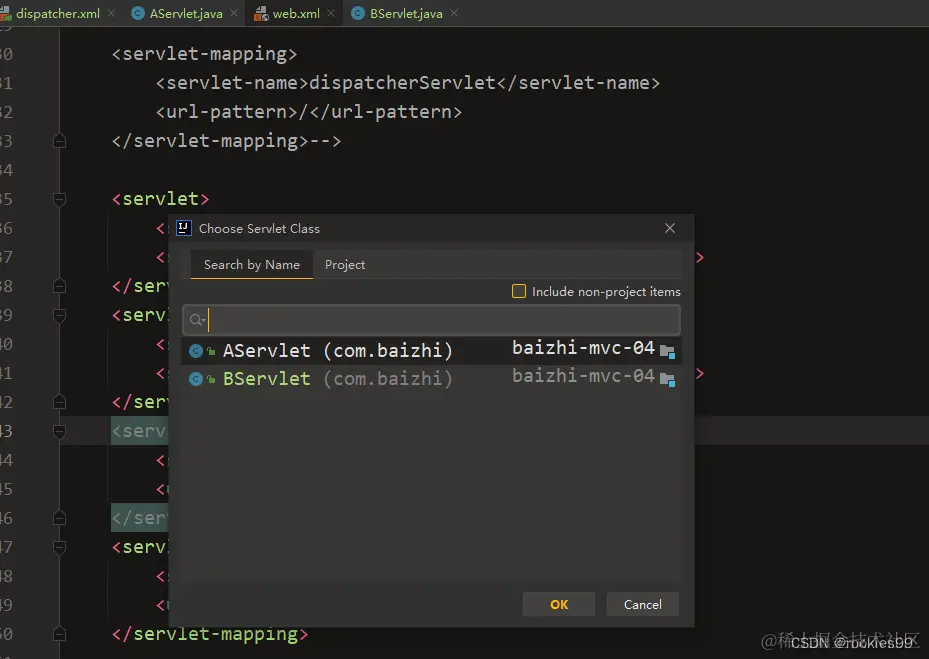Toggle the fold marker on highlighted line 43
This screenshot has height=659, width=929.
[x=59, y=431]
